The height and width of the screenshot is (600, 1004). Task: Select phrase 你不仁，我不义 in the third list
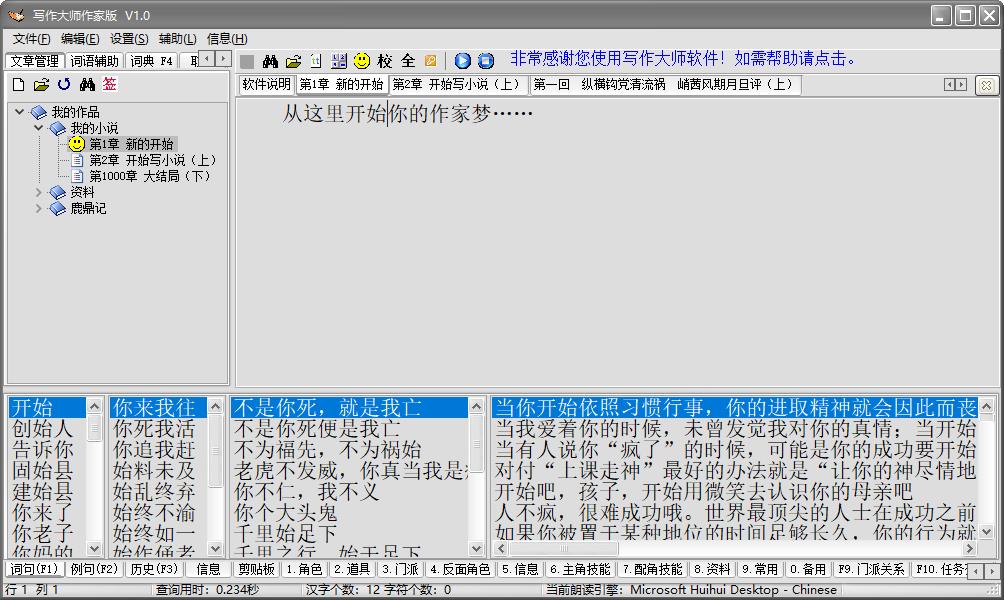(x=307, y=492)
